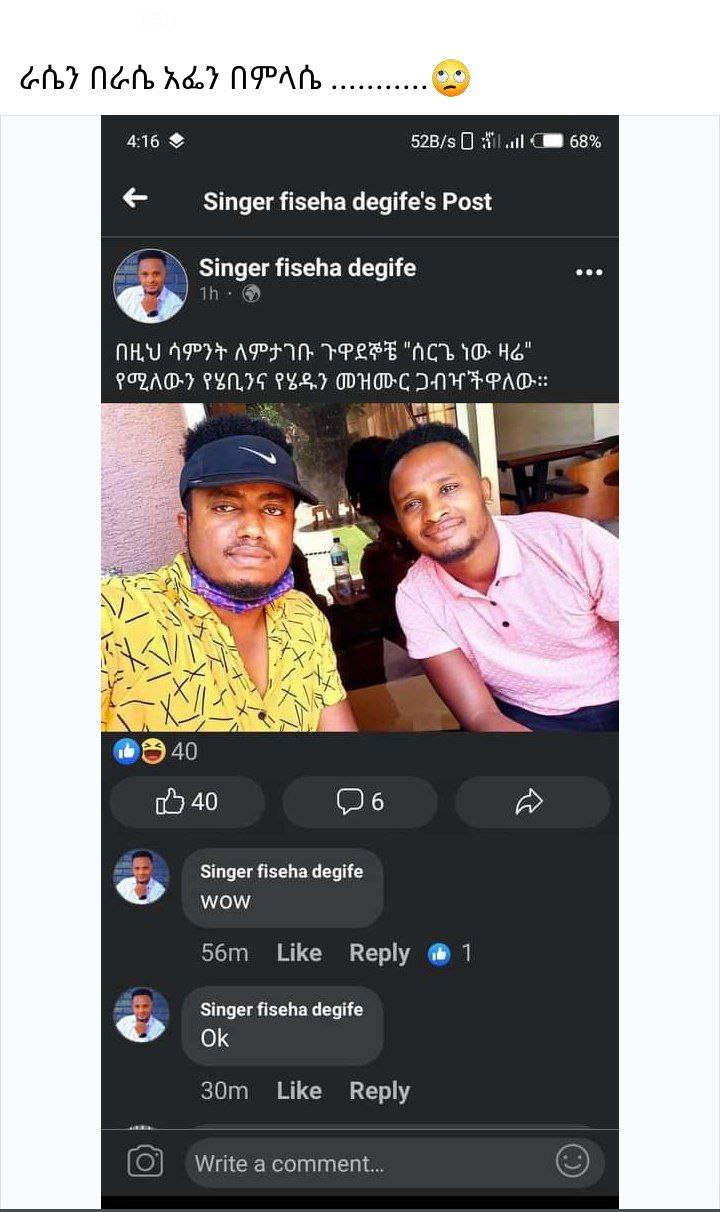Image resolution: width=720 pixels, height=1212 pixels.
Task: Tap the share arrow button
Action: pyautogui.click(x=531, y=801)
